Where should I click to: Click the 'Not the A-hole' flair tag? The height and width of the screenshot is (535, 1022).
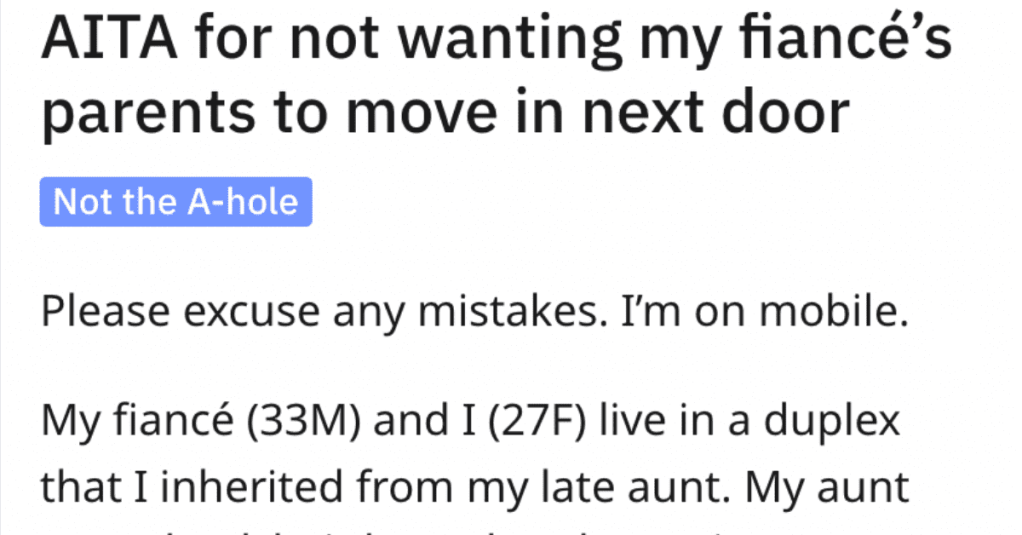click(x=176, y=202)
